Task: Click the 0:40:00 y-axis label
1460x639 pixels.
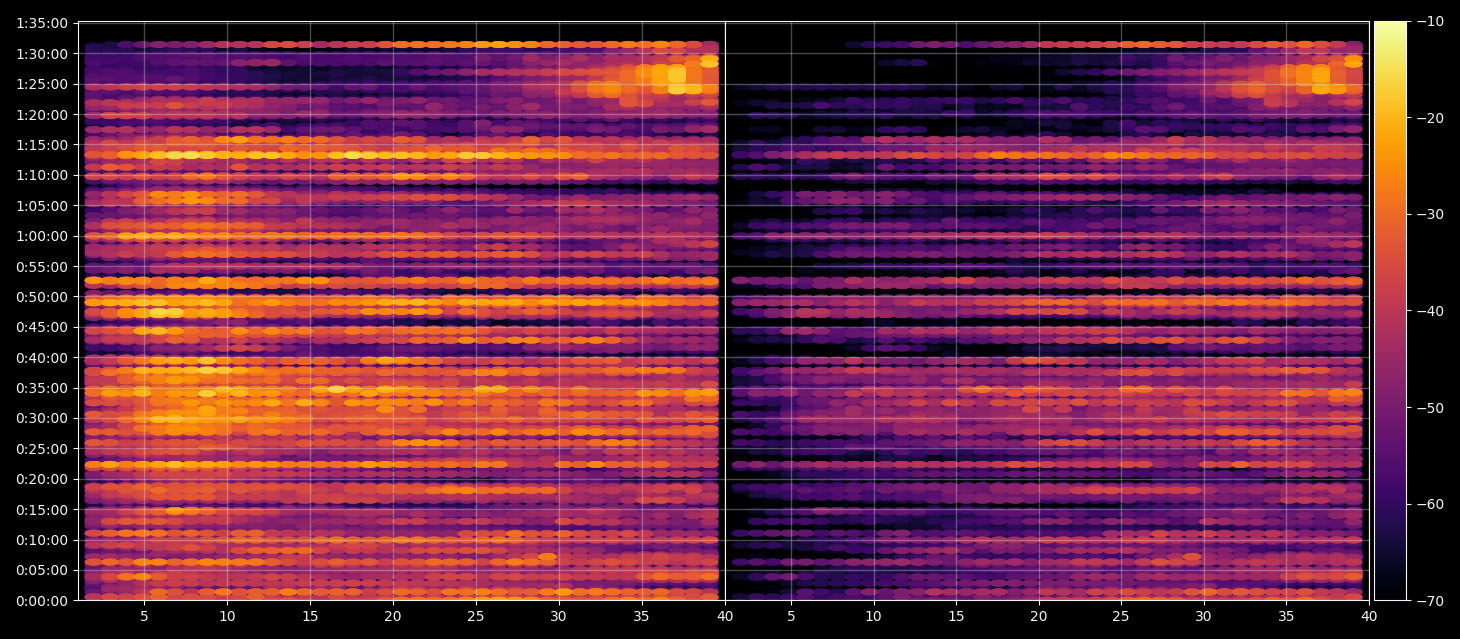Action: click(x=42, y=357)
